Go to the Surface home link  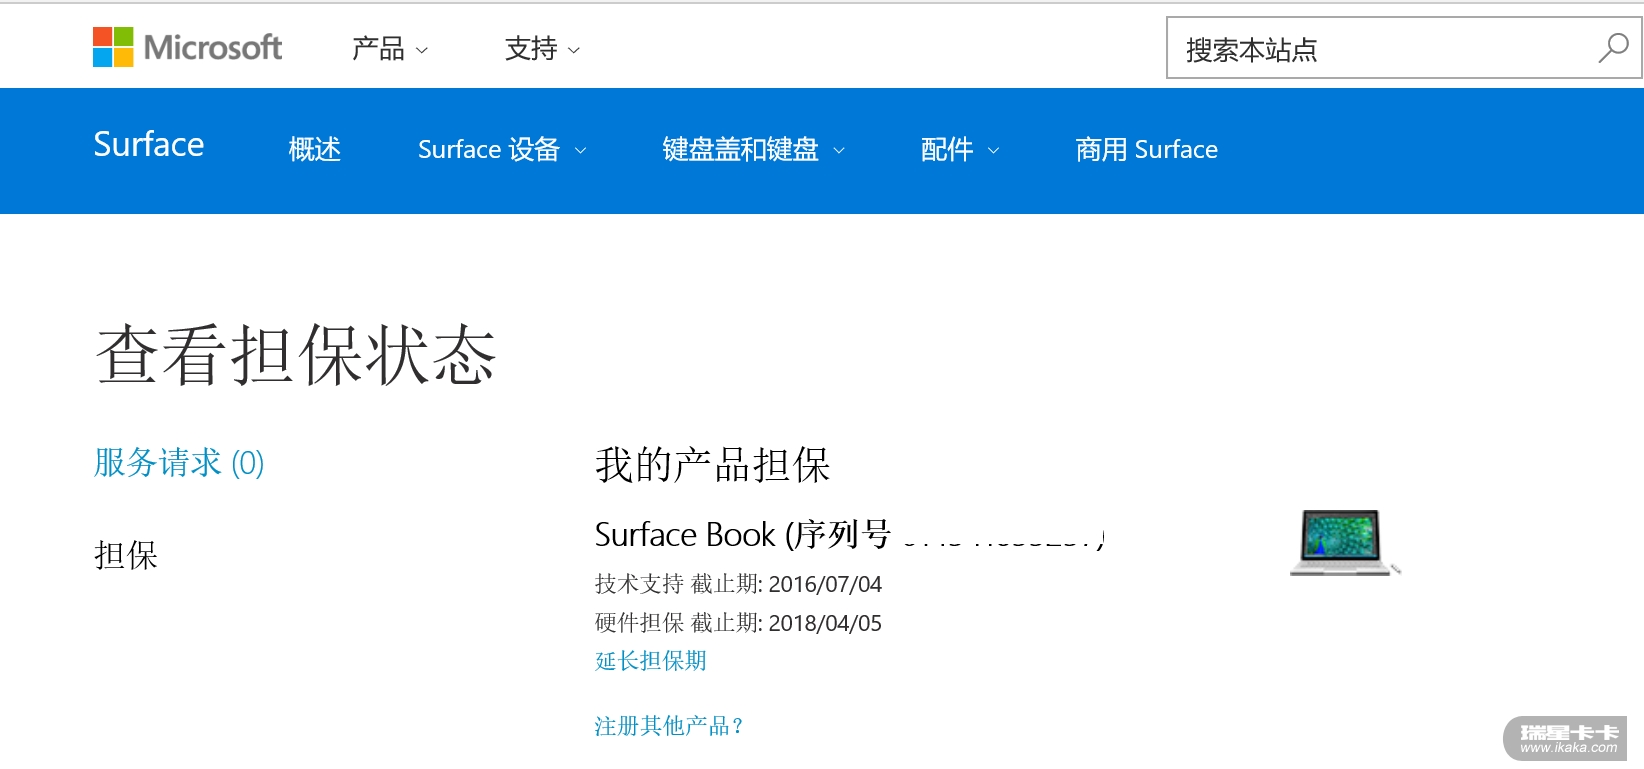click(149, 145)
